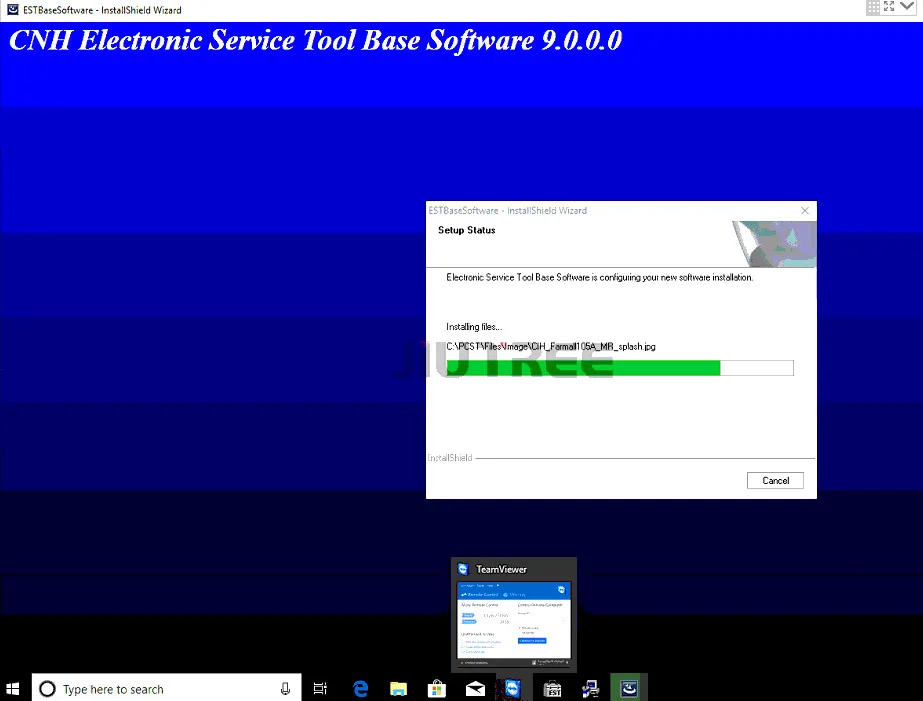The height and width of the screenshot is (701, 923).
Task: Open the Mail app from taskbar
Action: click(475, 688)
